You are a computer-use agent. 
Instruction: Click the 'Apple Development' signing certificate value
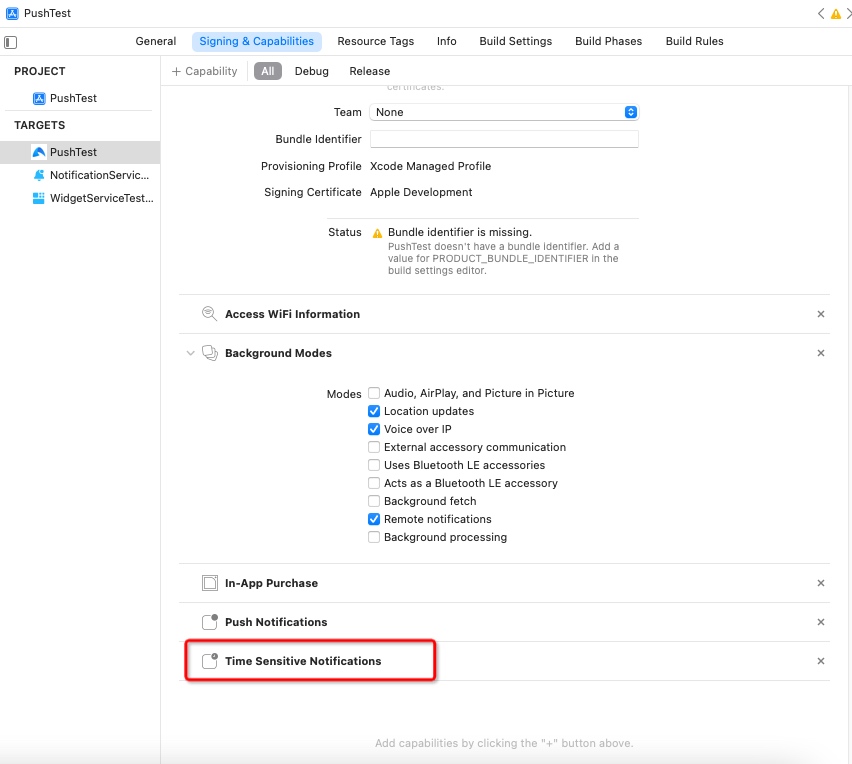pos(421,192)
